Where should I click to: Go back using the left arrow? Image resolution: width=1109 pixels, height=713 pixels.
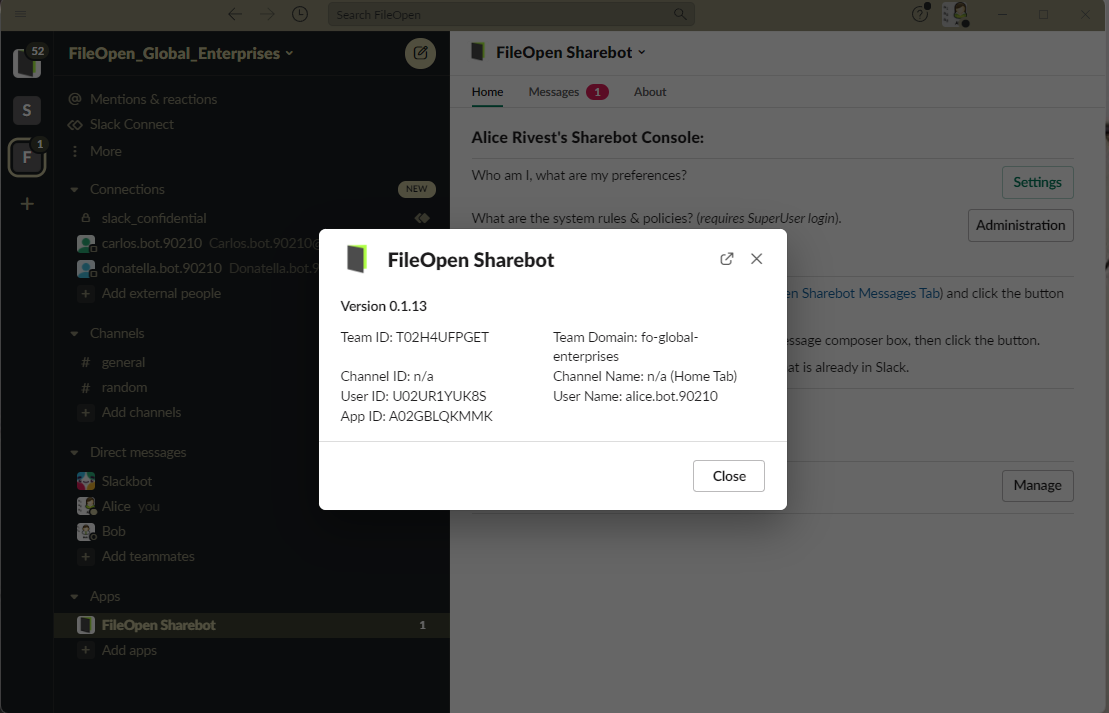(236, 14)
